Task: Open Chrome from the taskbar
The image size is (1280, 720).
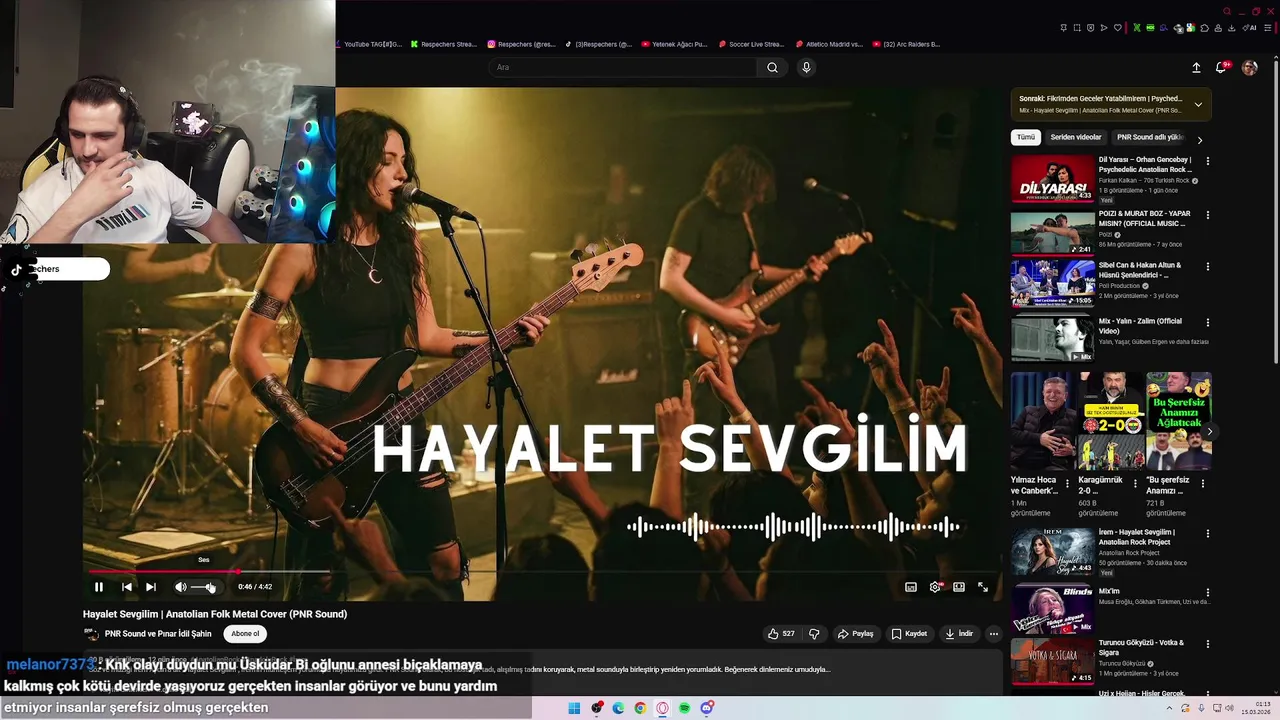Action: click(x=640, y=708)
